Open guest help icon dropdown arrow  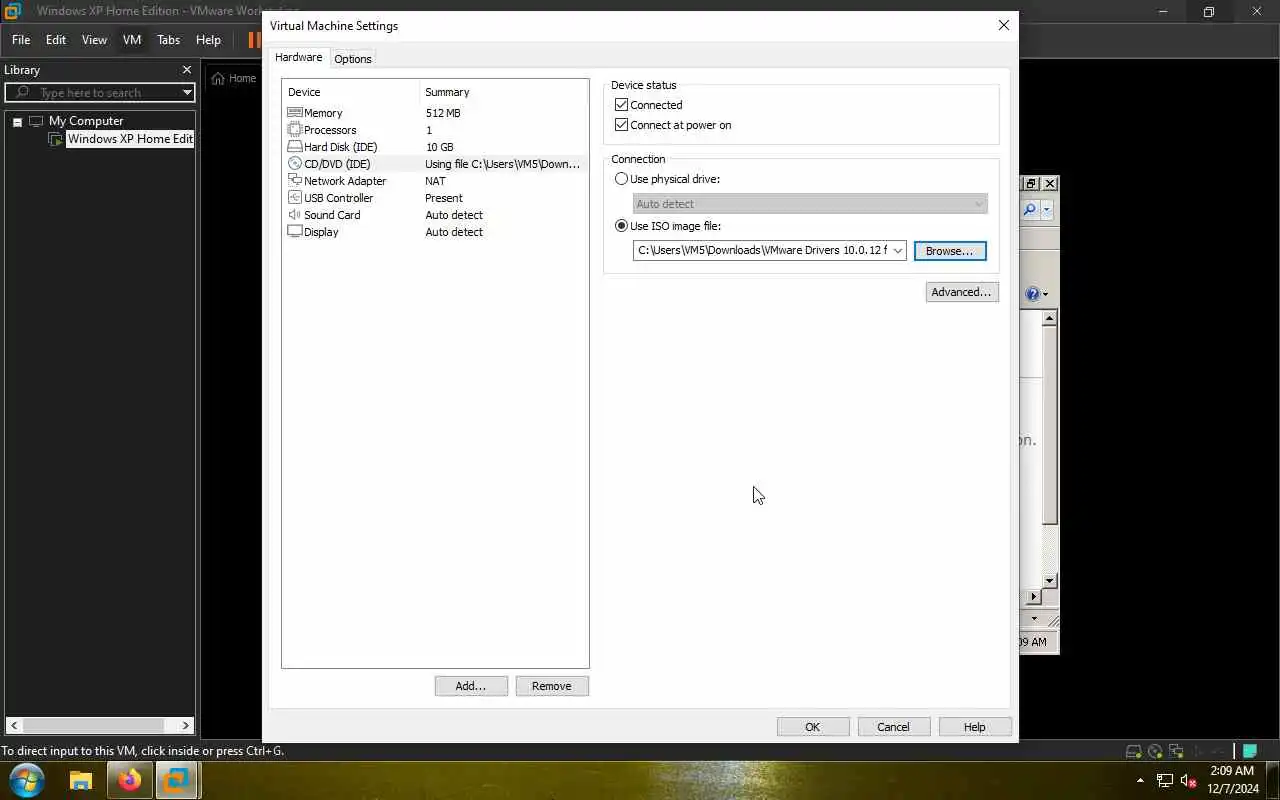click(x=1045, y=294)
